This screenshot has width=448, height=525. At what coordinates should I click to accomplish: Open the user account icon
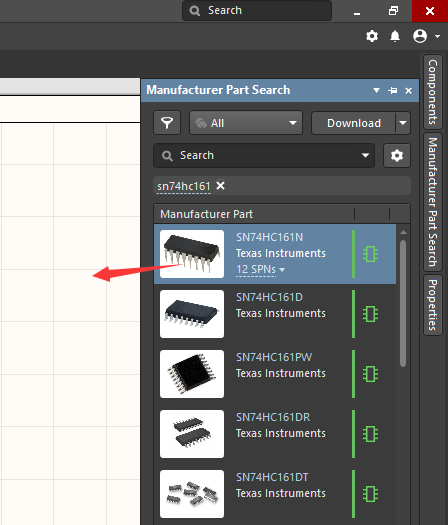click(x=420, y=36)
